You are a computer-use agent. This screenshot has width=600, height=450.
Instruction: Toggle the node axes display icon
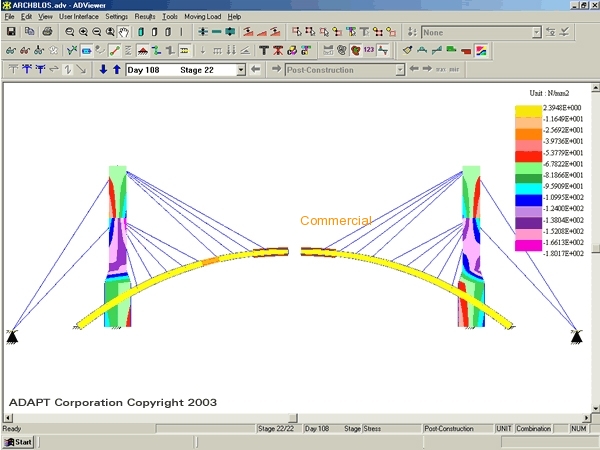(72, 50)
